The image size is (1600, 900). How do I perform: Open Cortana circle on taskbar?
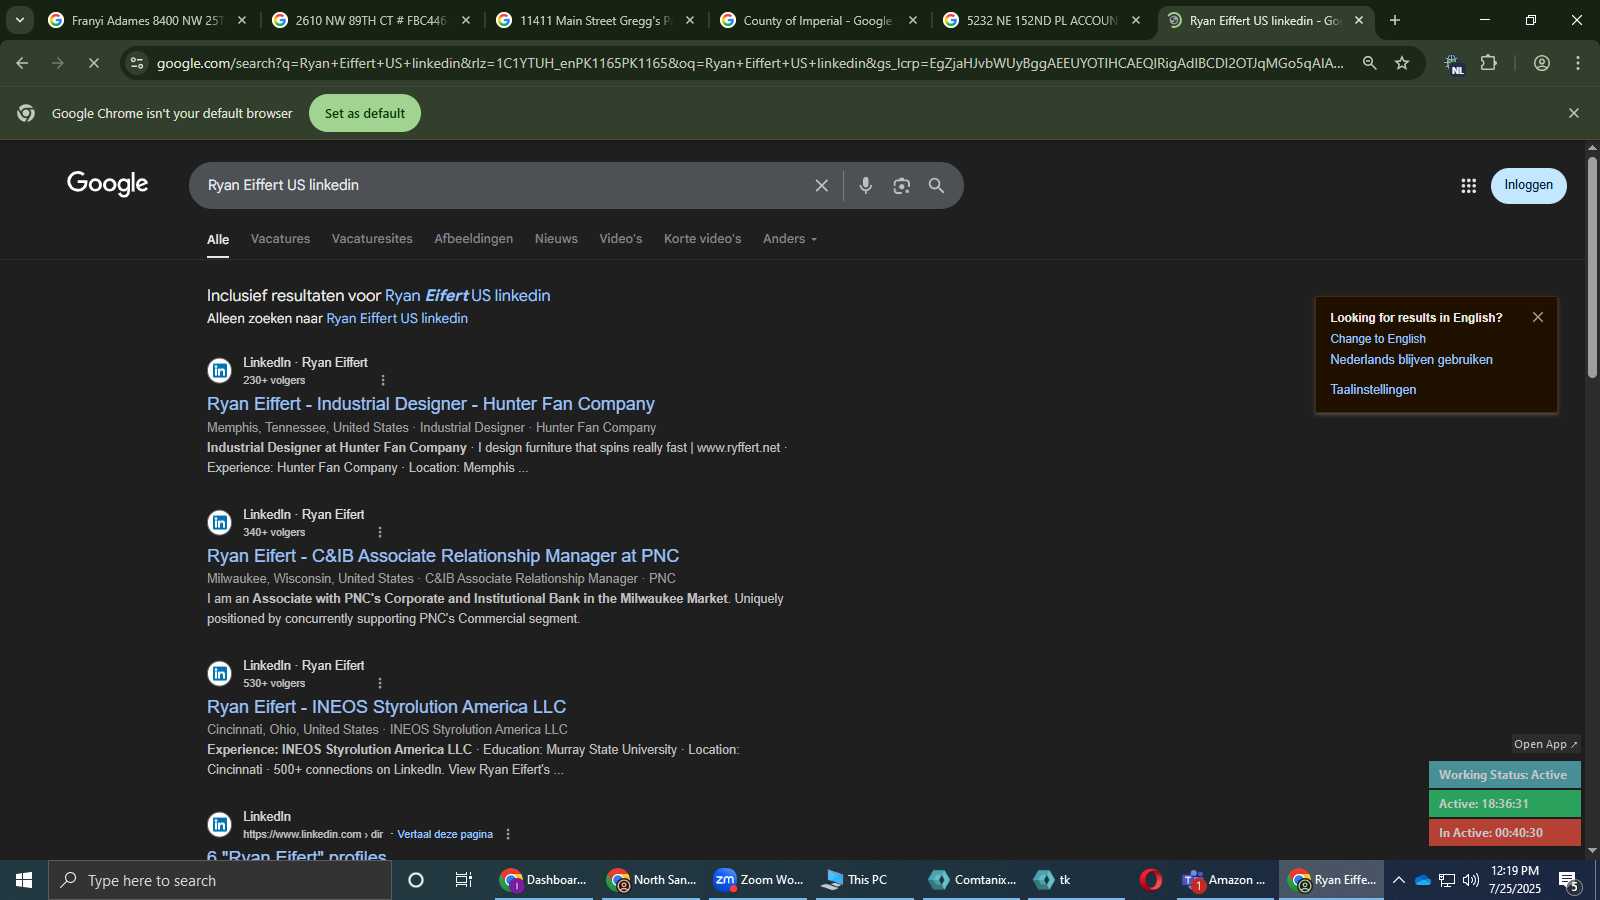416,880
